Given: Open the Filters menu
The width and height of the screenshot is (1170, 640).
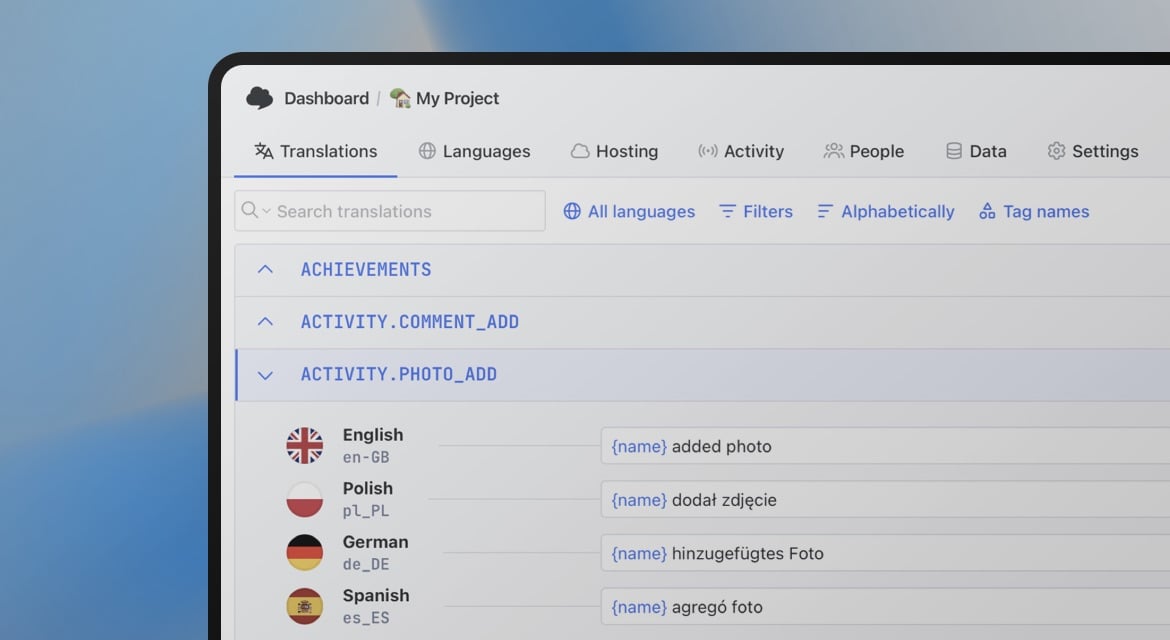Looking at the screenshot, I should pos(756,211).
